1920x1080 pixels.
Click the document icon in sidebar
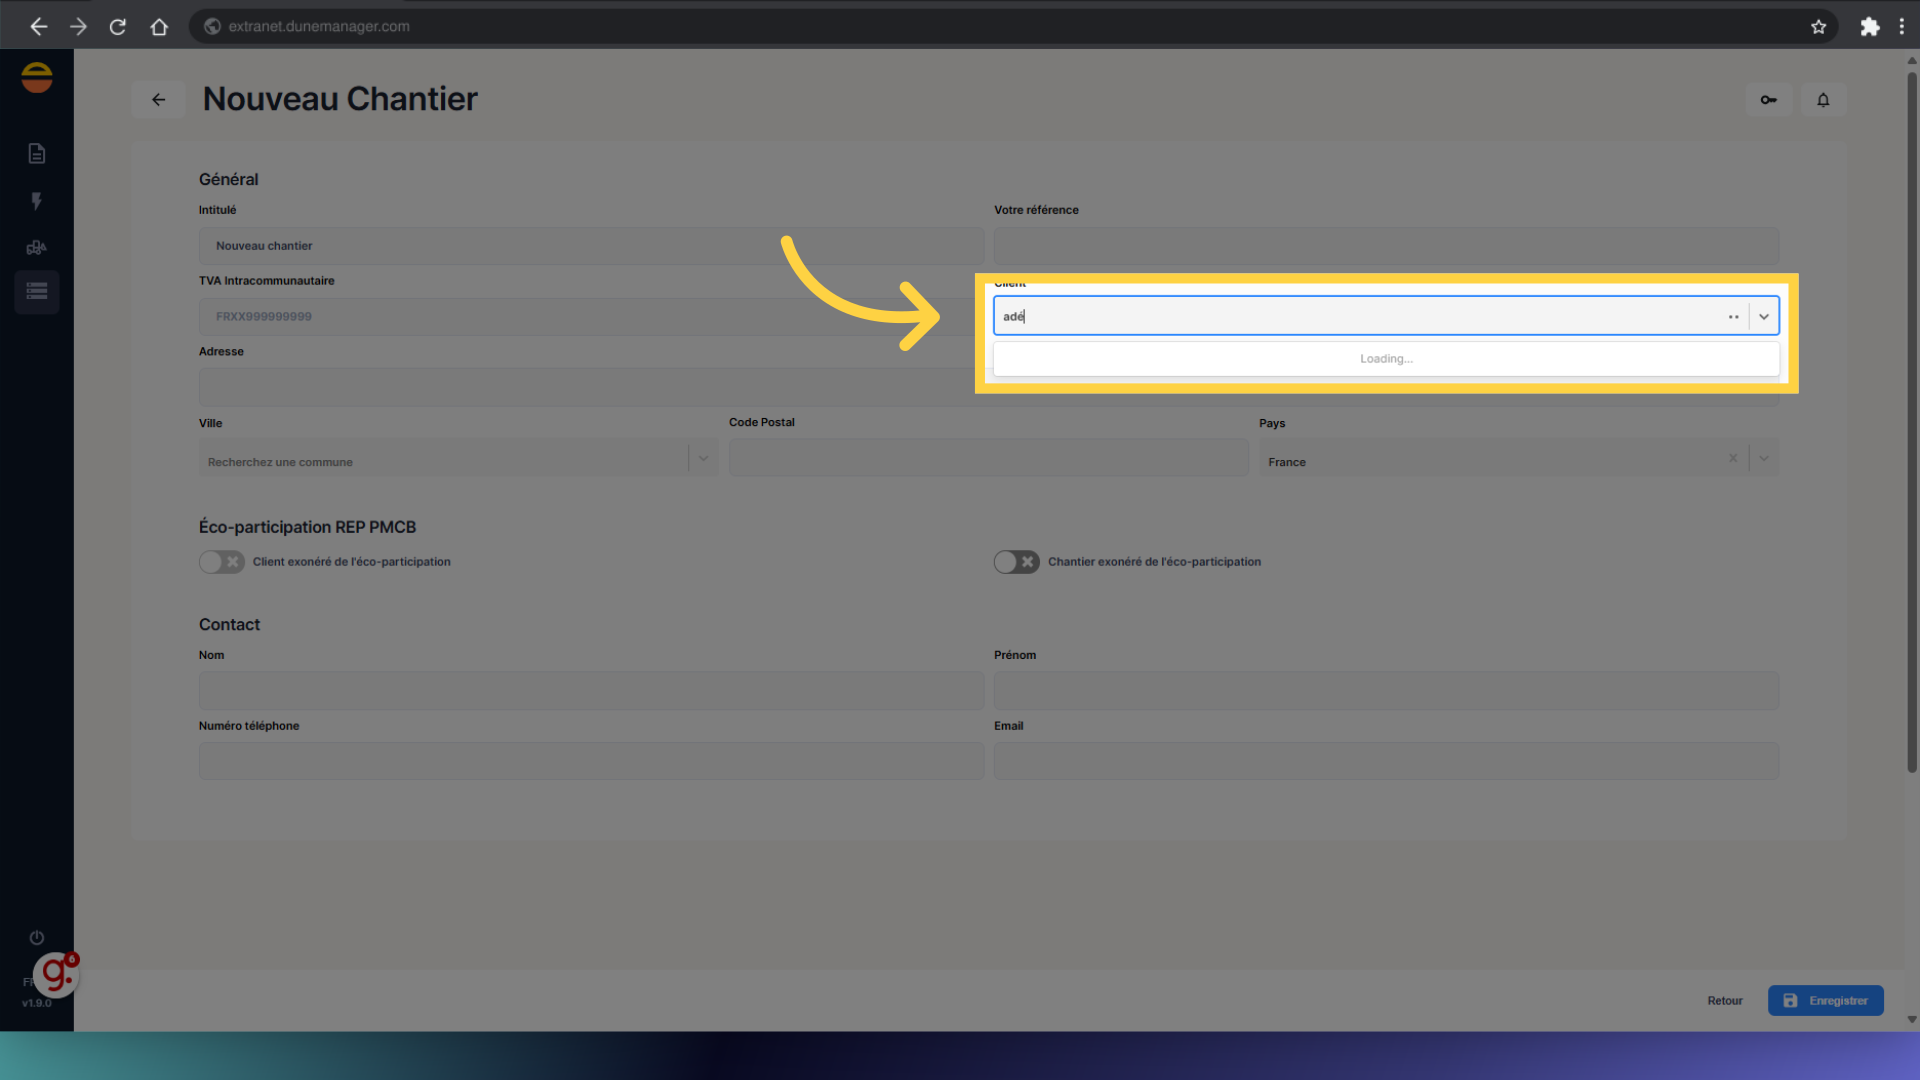click(37, 153)
